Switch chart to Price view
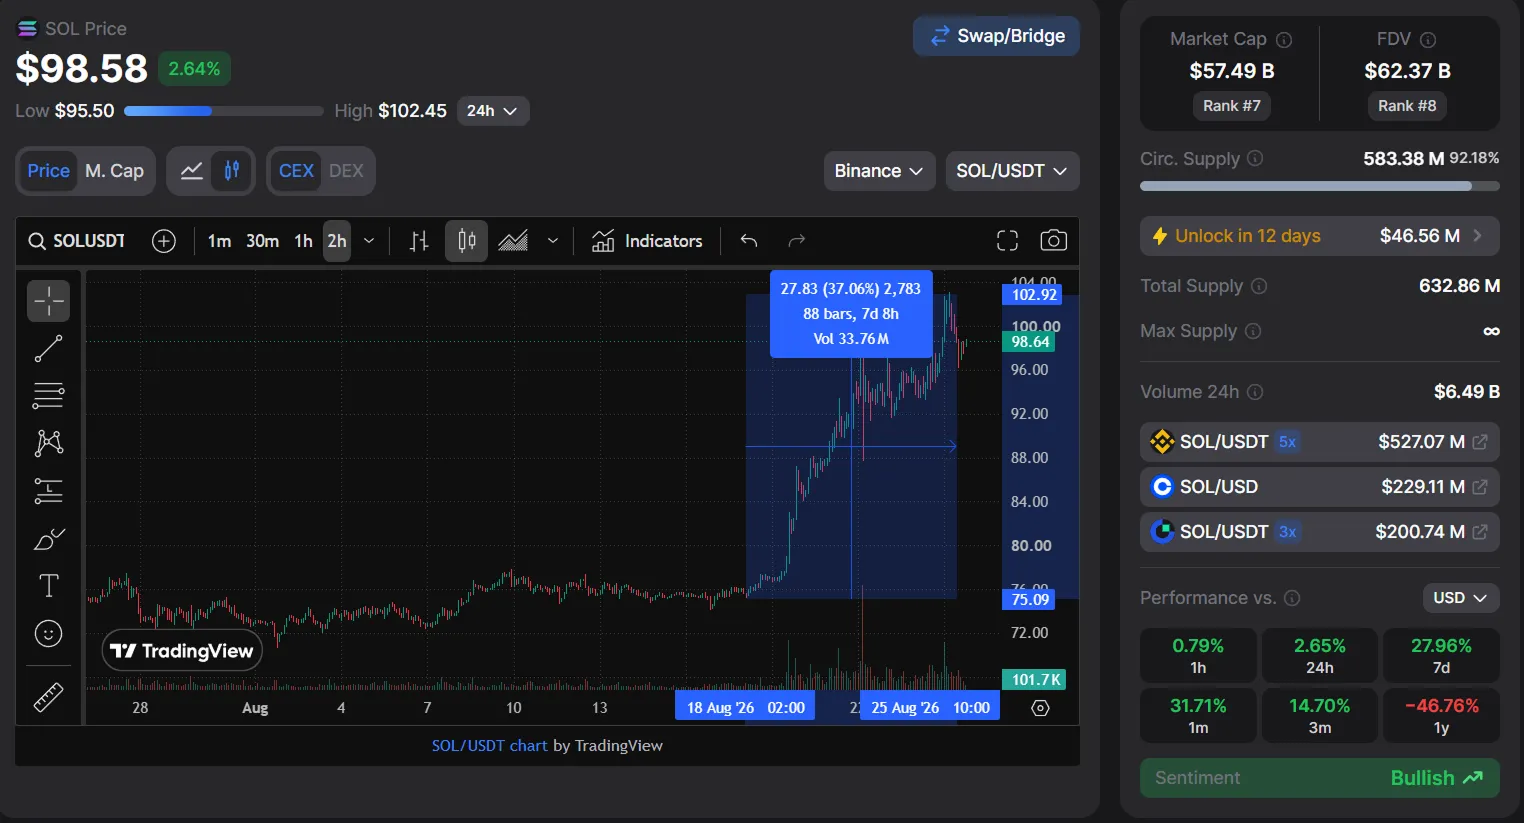Image resolution: width=1524 pixels, height=823 pixels. 49,171
